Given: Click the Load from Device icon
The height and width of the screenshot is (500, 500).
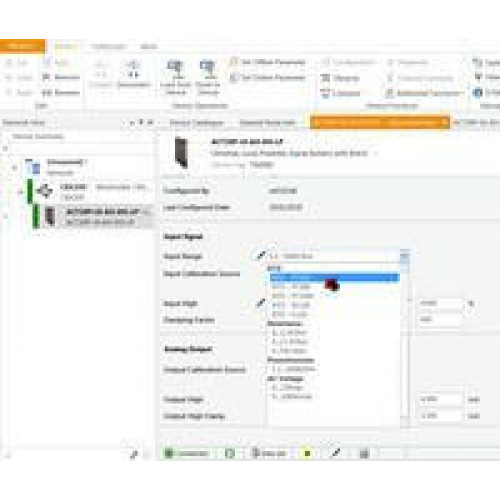Looking at the screenshot, I should pyautogui.click(x=175, y=68).
